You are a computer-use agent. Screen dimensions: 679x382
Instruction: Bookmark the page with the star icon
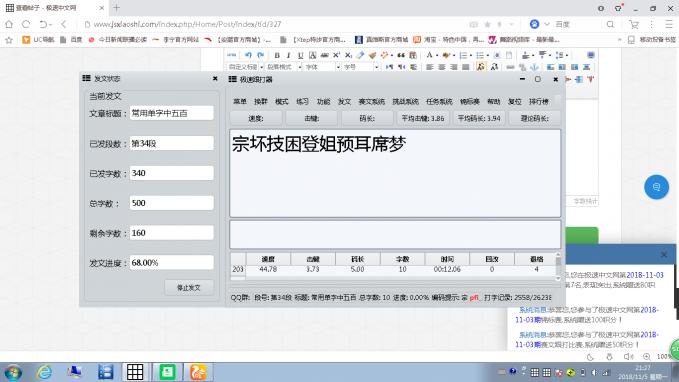(488, 24)
